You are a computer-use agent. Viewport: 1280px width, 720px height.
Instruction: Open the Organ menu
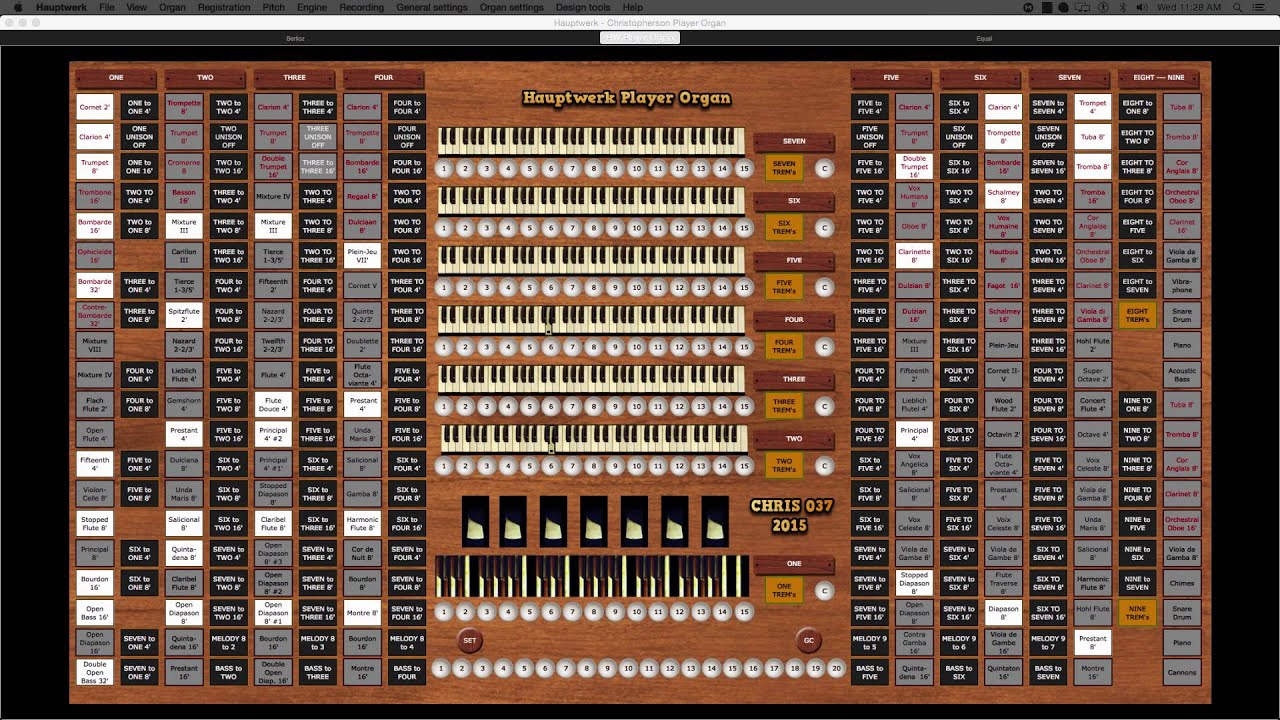[x=172, y=7]
